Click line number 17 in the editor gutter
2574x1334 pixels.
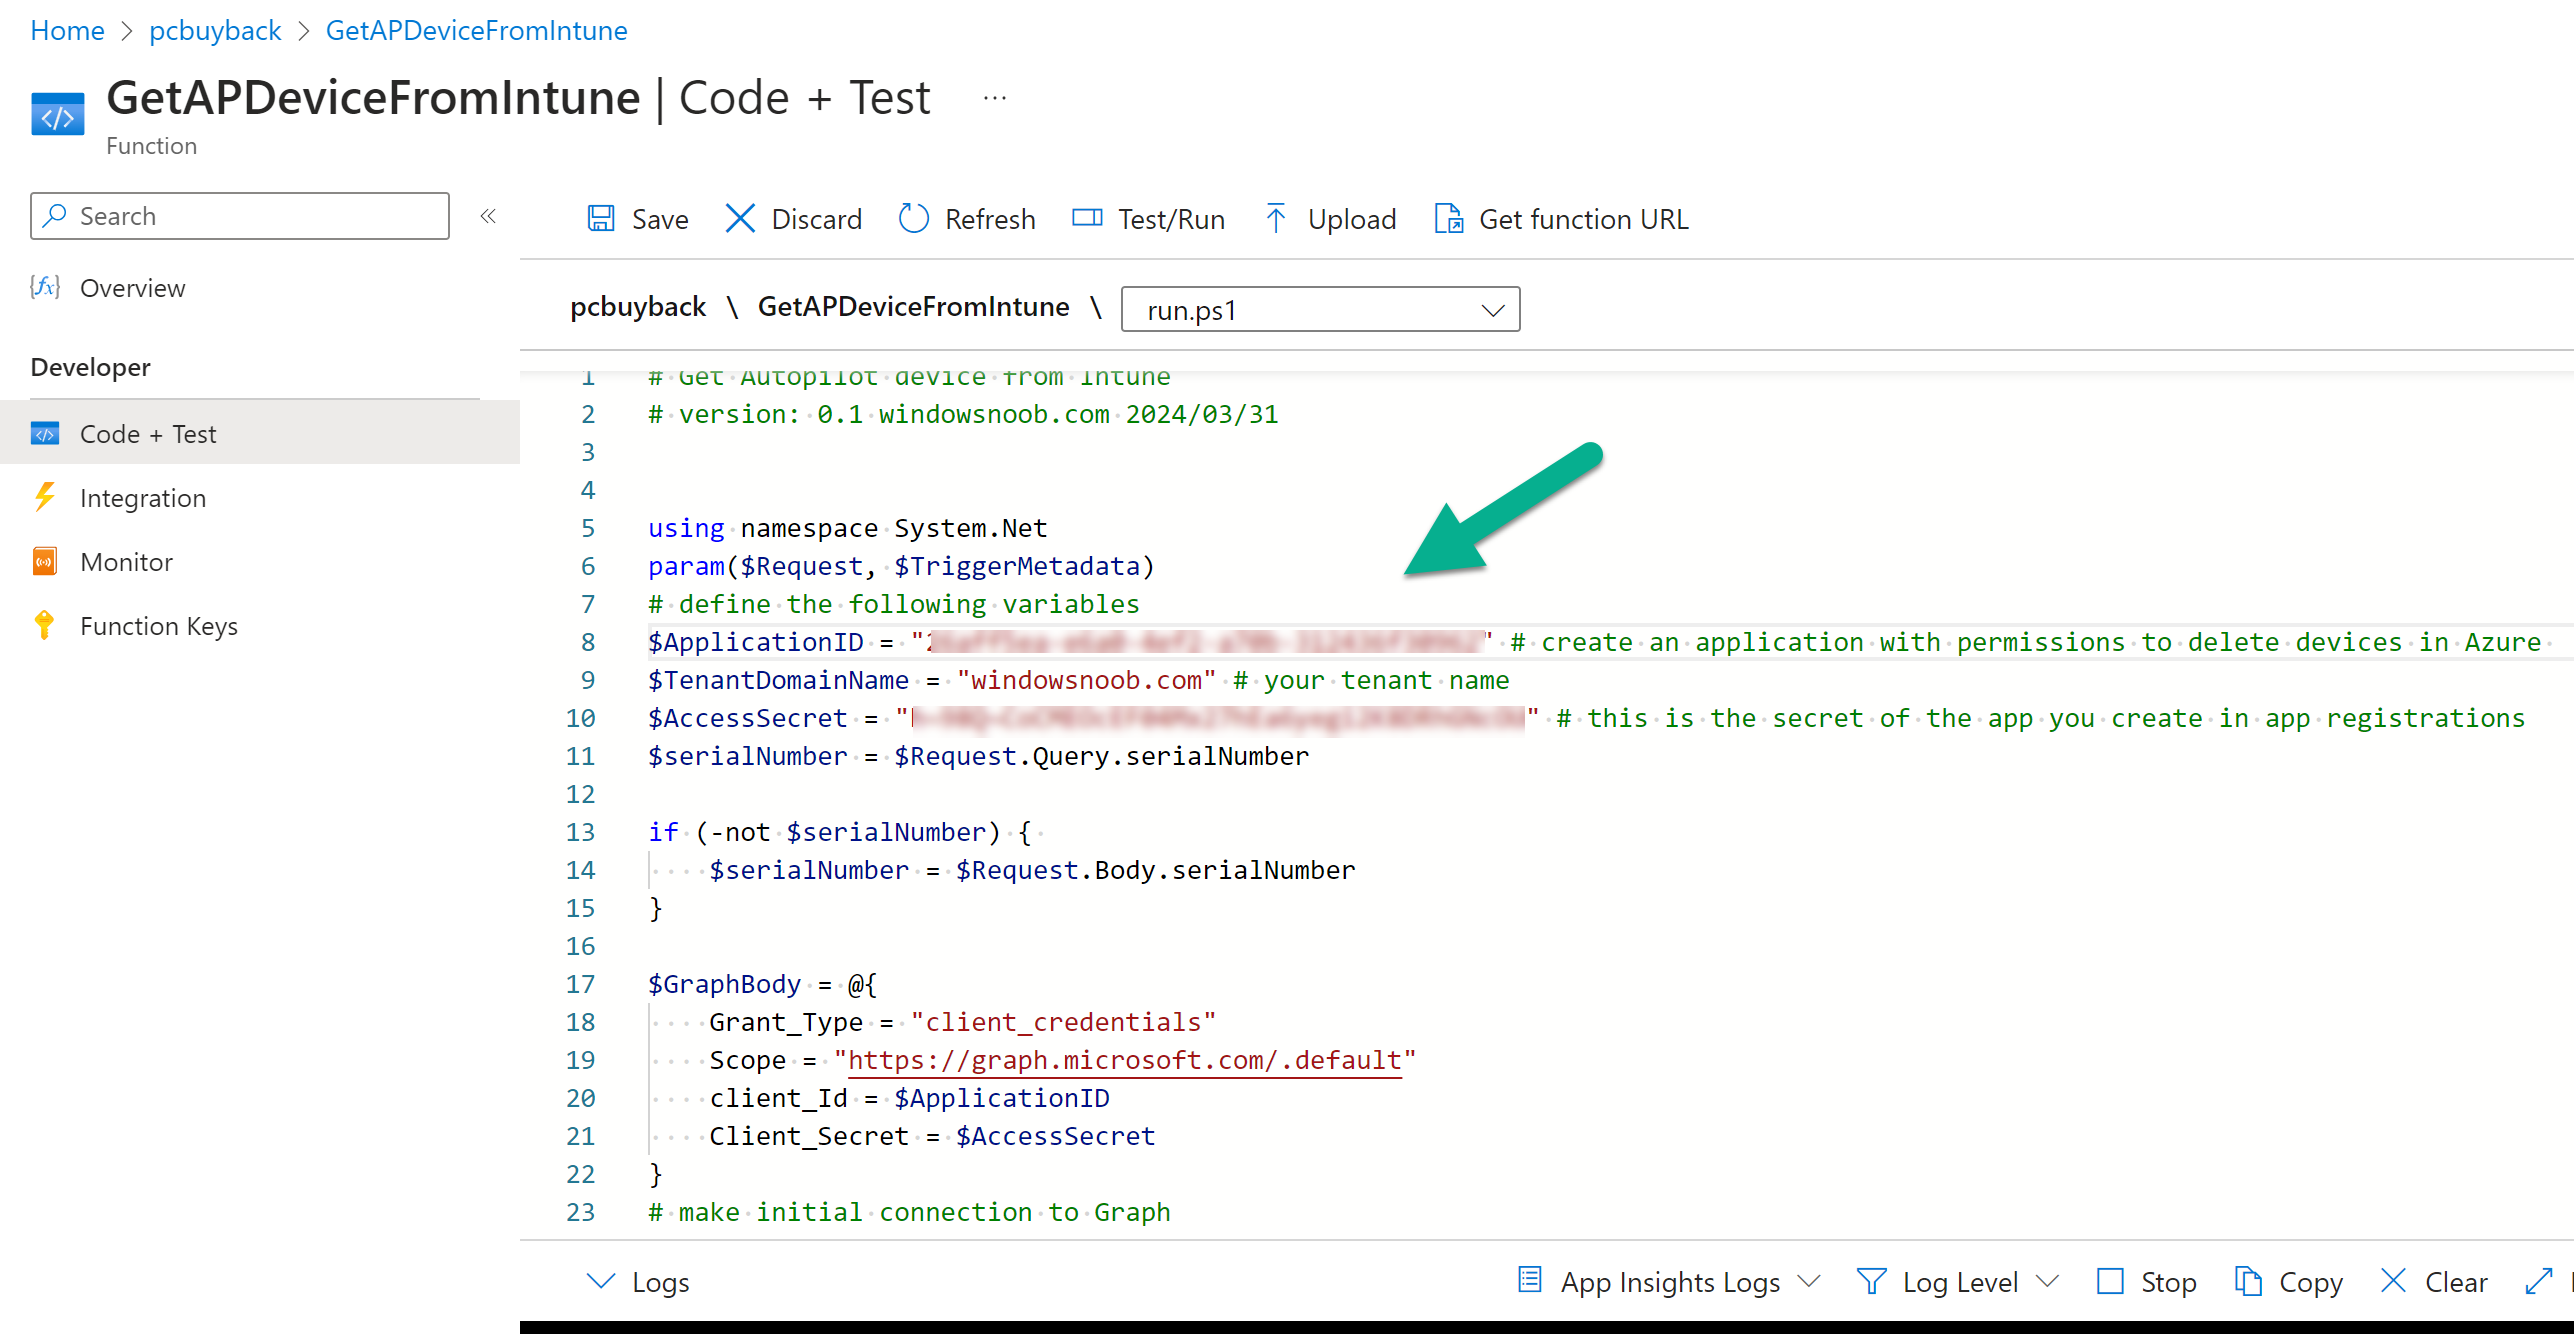pos(580,984)
